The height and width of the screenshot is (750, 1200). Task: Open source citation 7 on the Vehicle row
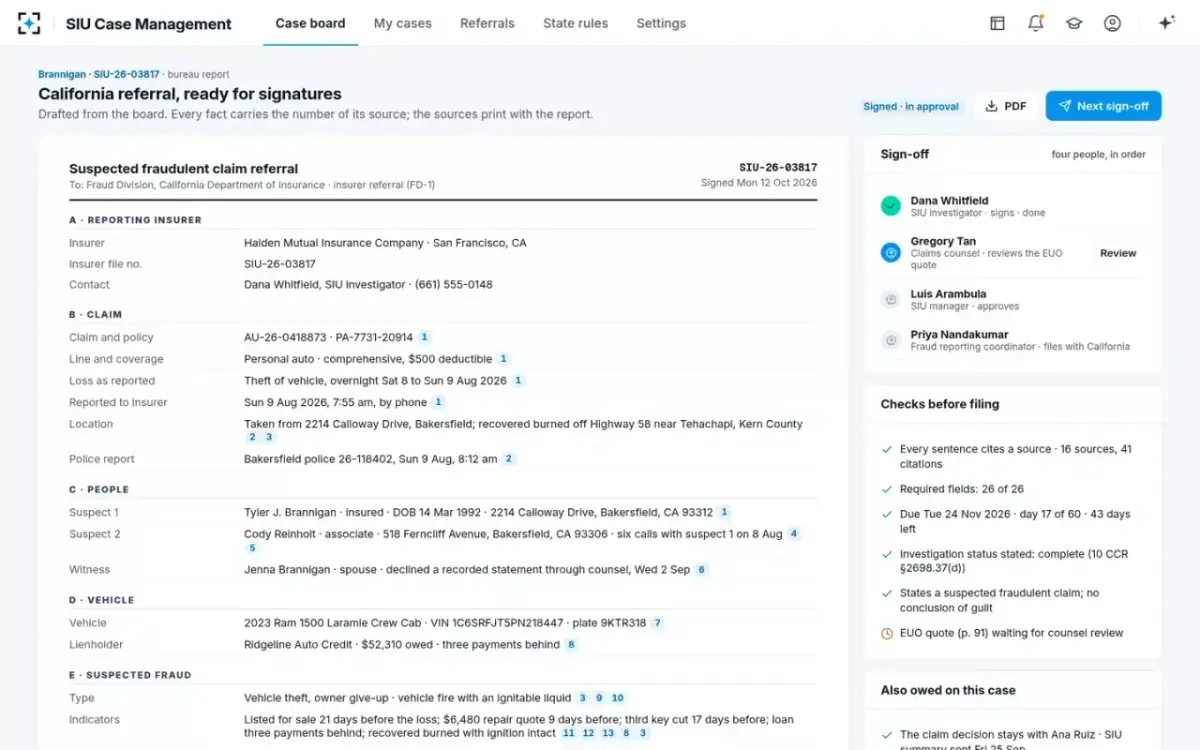pos(657,623)
